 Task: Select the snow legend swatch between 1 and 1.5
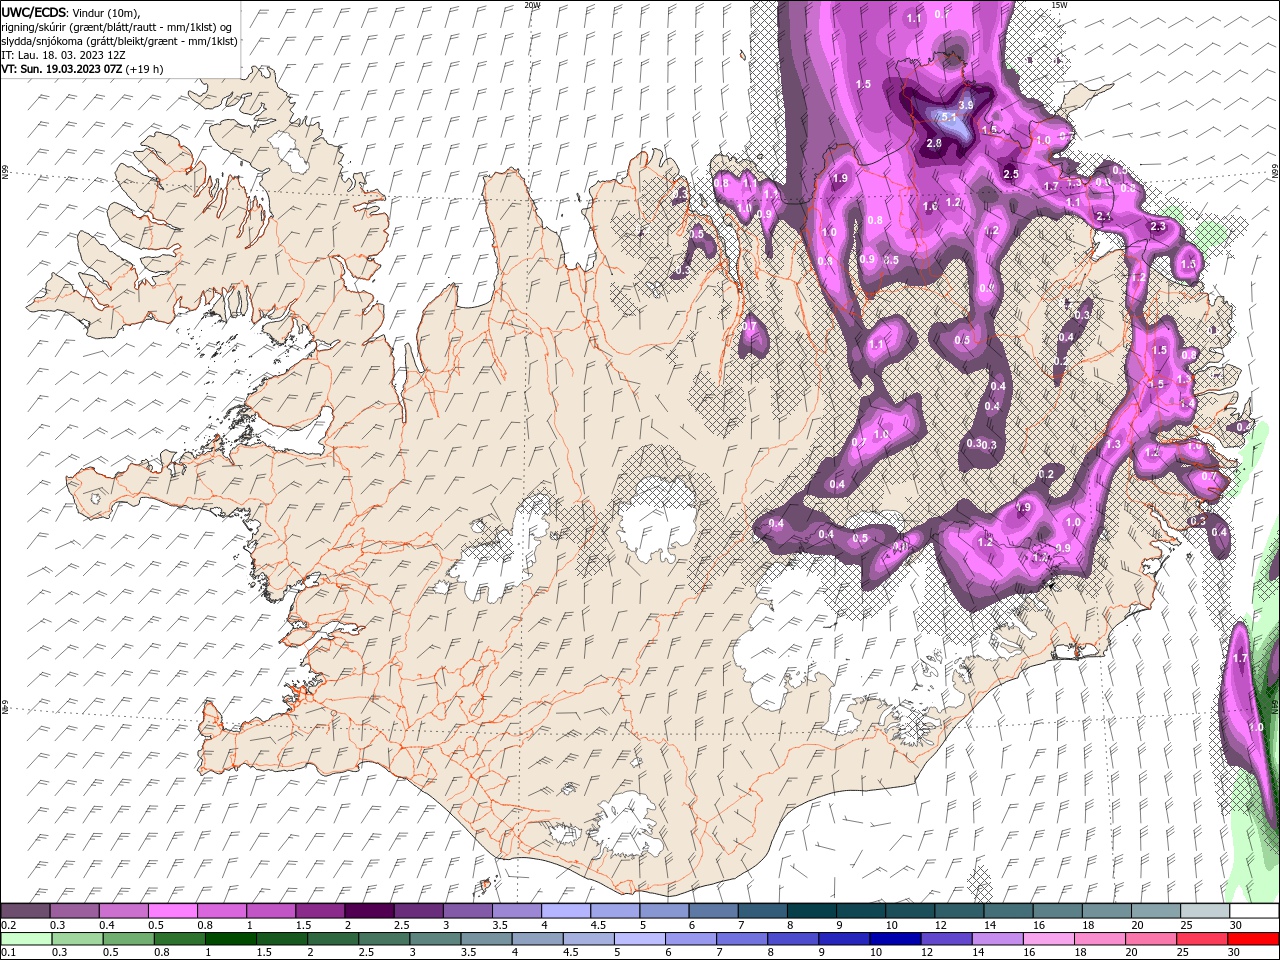271,911
